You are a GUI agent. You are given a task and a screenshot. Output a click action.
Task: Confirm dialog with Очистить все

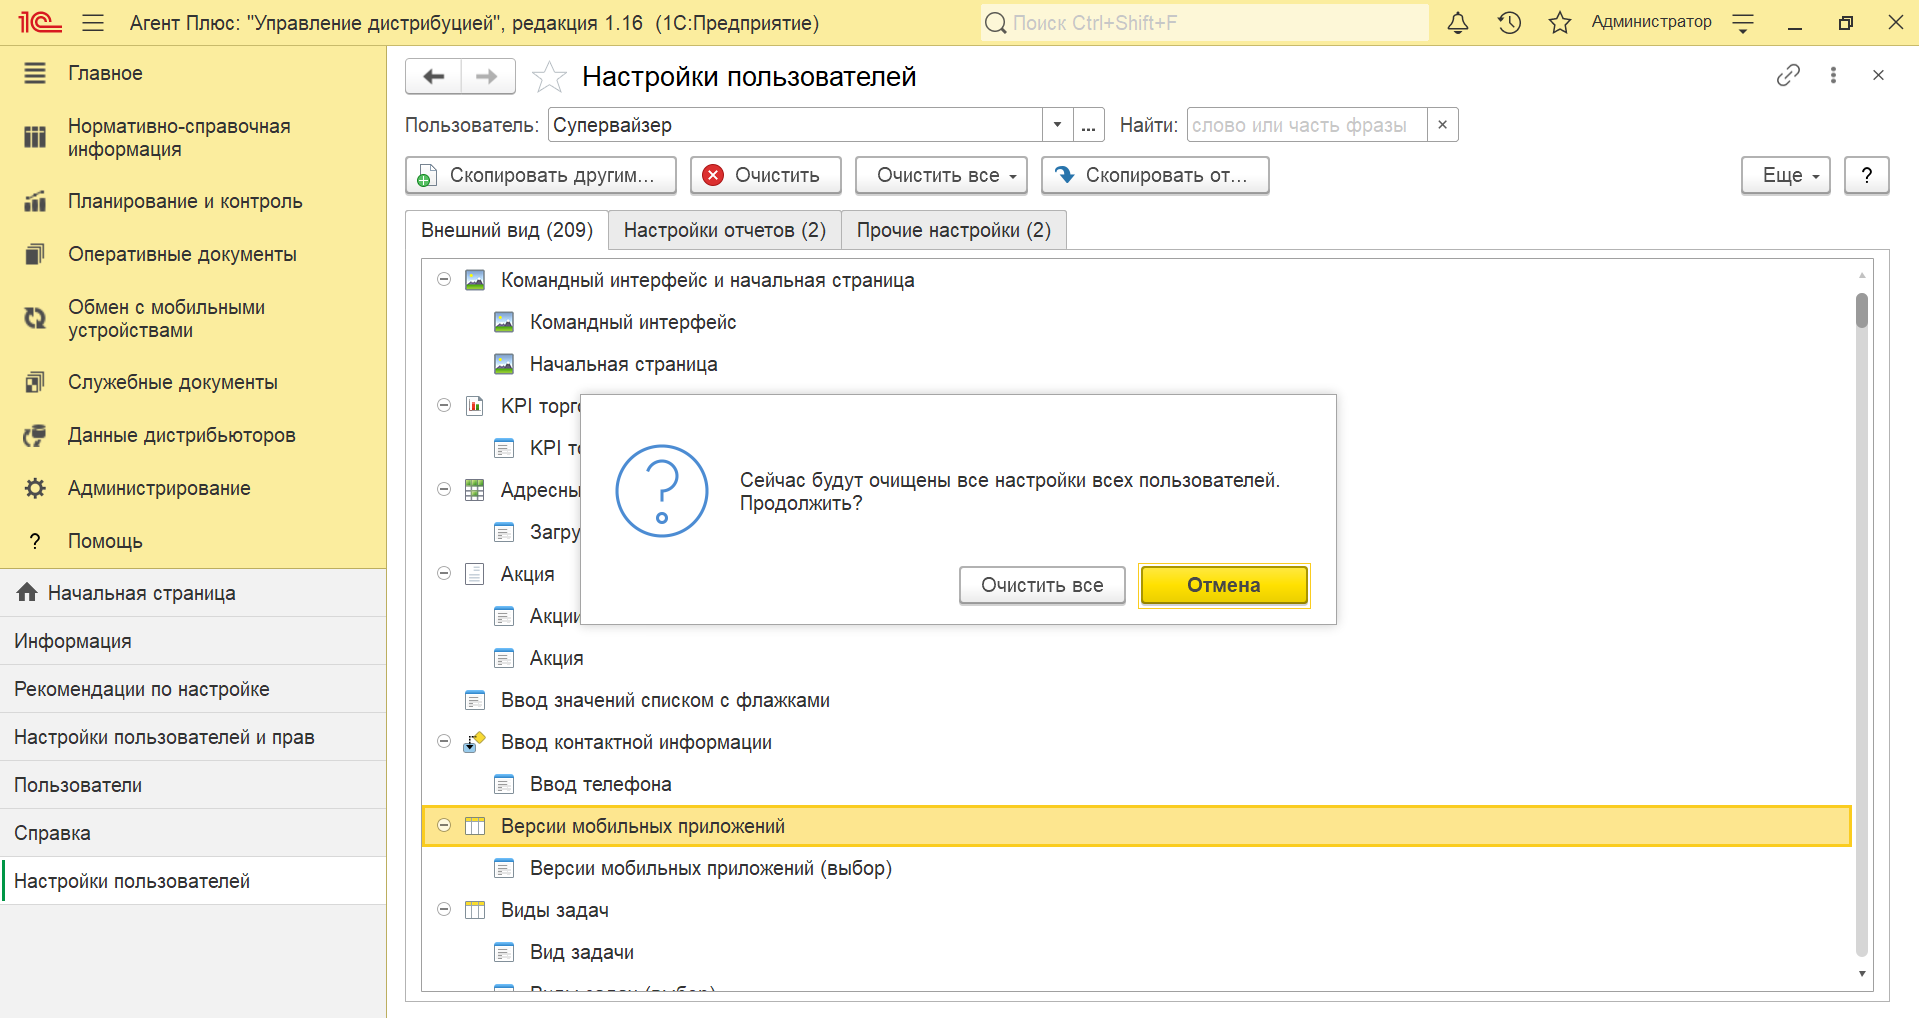click(x=1042, y=585)
